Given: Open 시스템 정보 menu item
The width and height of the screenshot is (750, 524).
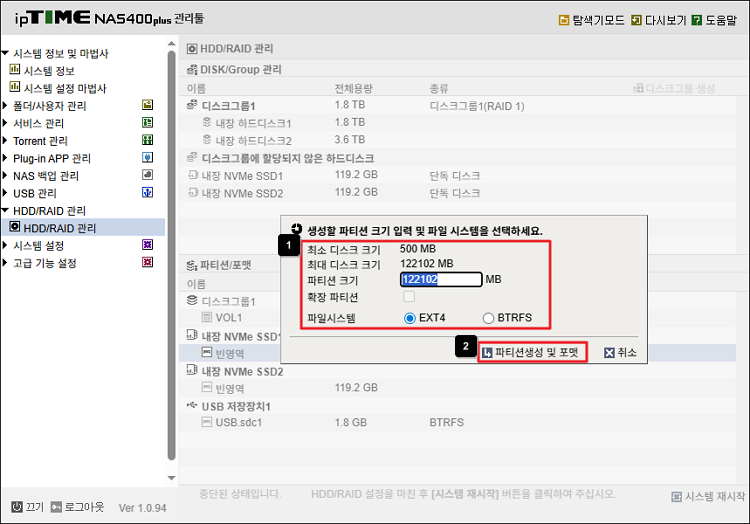Looking at the screenshot, I should tap(48, 70).
